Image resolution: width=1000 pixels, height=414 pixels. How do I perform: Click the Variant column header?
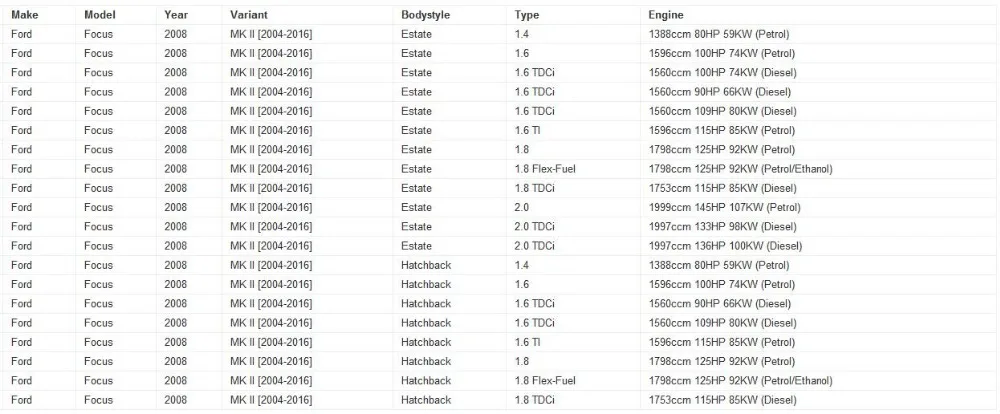click(249, 15)
